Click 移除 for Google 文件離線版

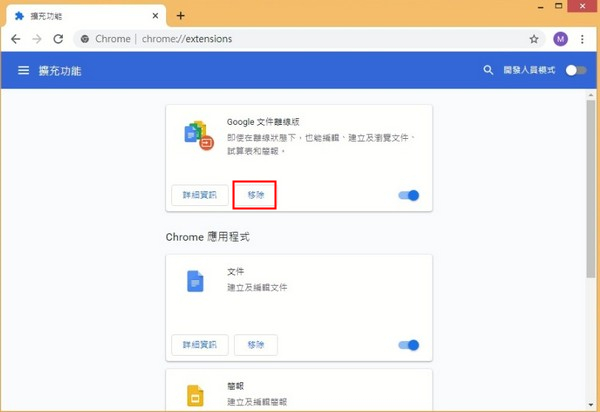click(256, 195)
